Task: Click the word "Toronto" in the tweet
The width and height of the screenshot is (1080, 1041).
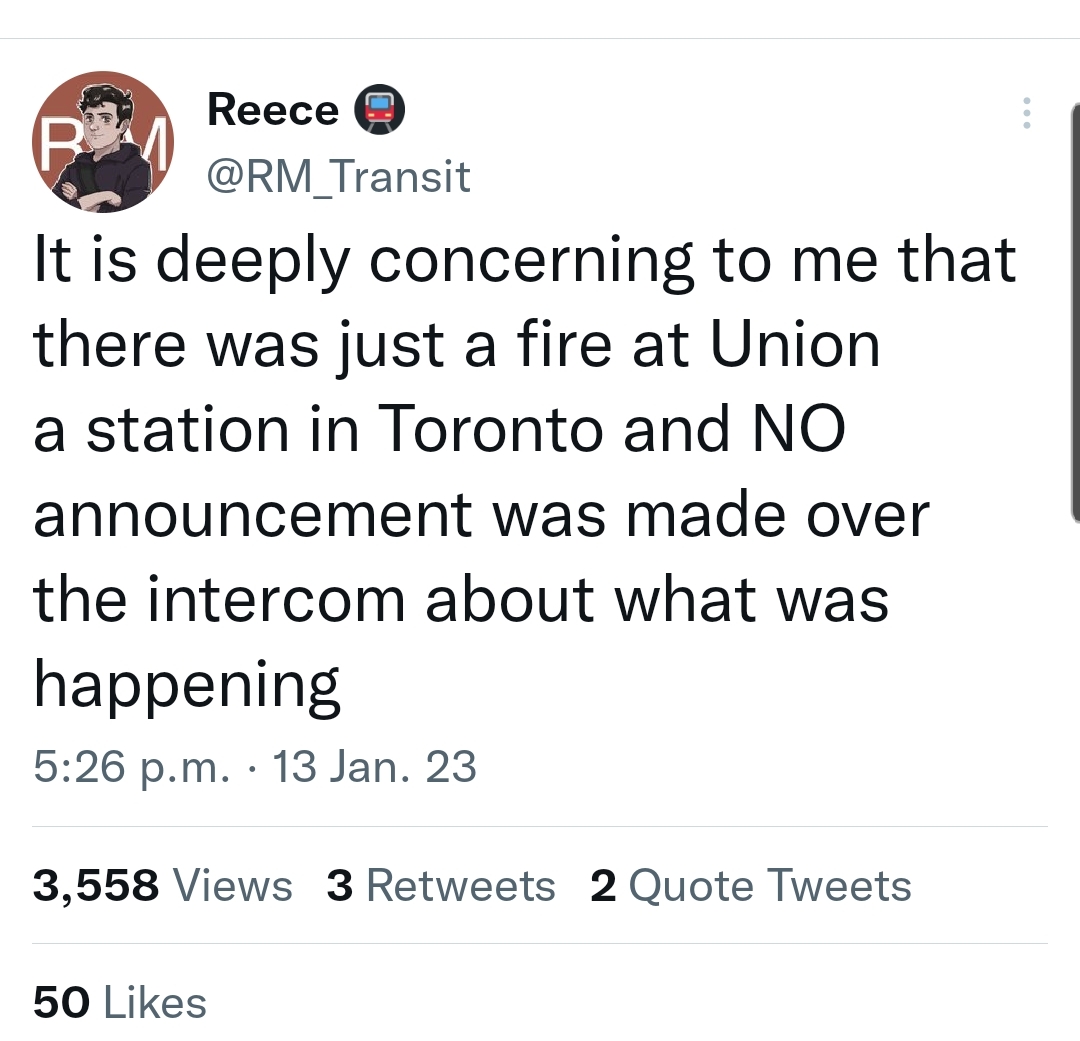Action: click(x=490, y=430)
